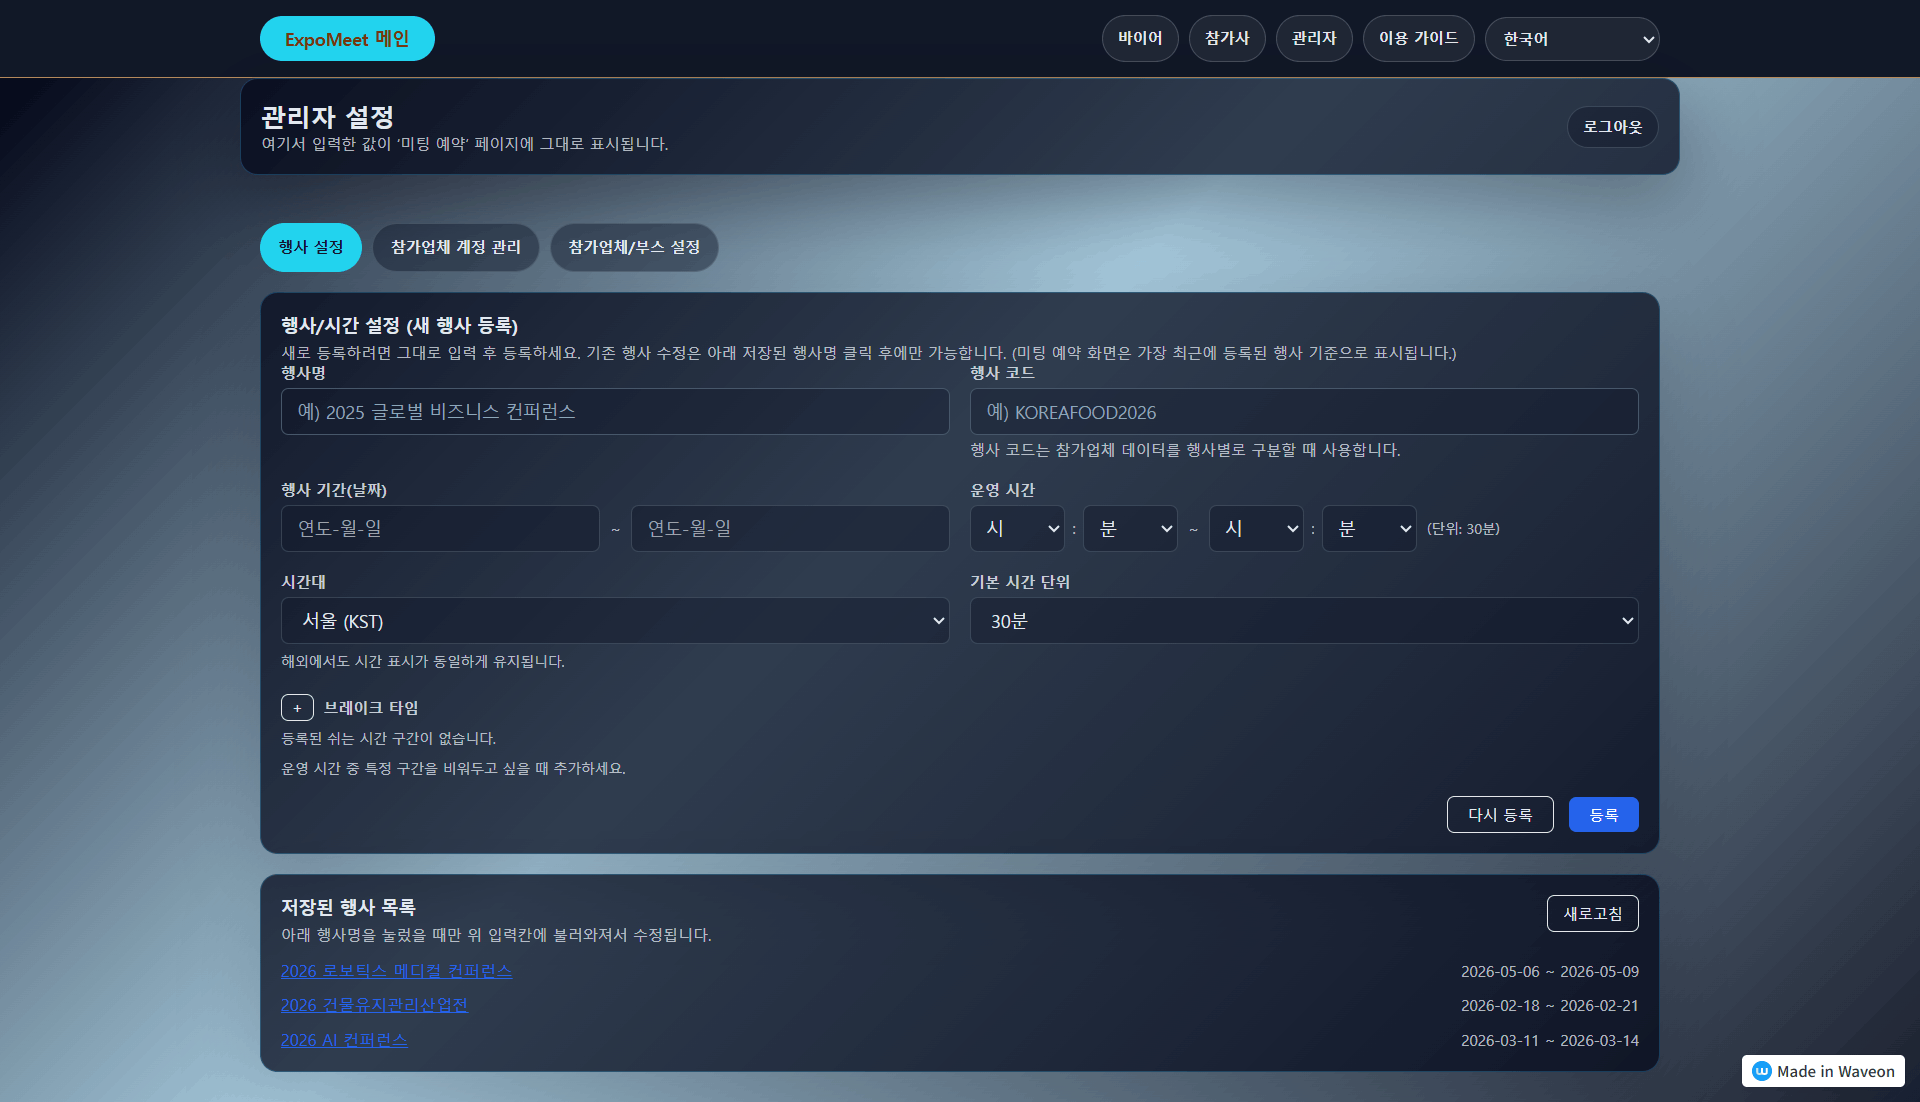This screenshot has width=1920, height=1102.
Task: Switch to 참가업체/부스 설정 tab
Action: point(634,247)
